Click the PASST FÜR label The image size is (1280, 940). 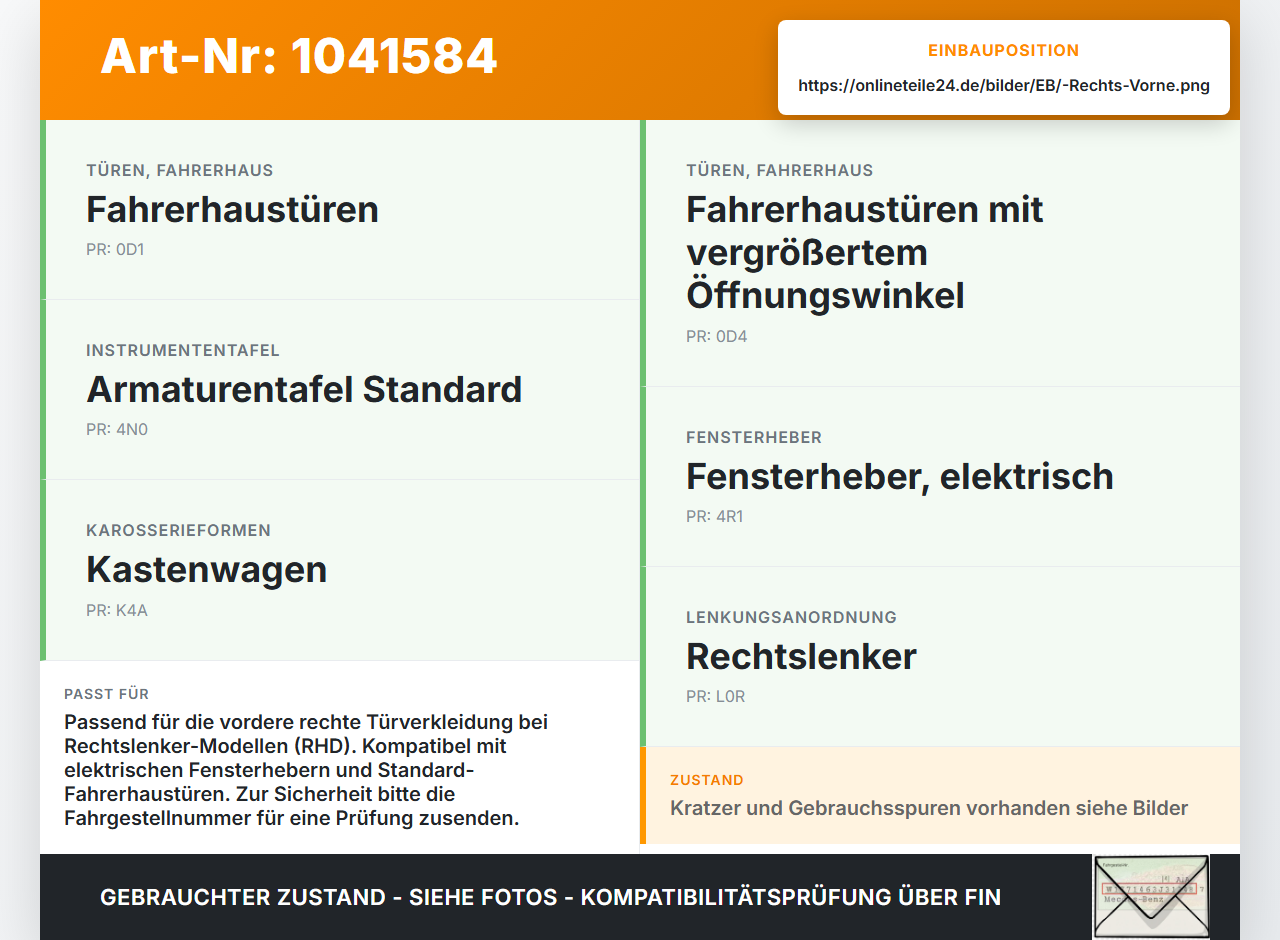coord(107,694)
